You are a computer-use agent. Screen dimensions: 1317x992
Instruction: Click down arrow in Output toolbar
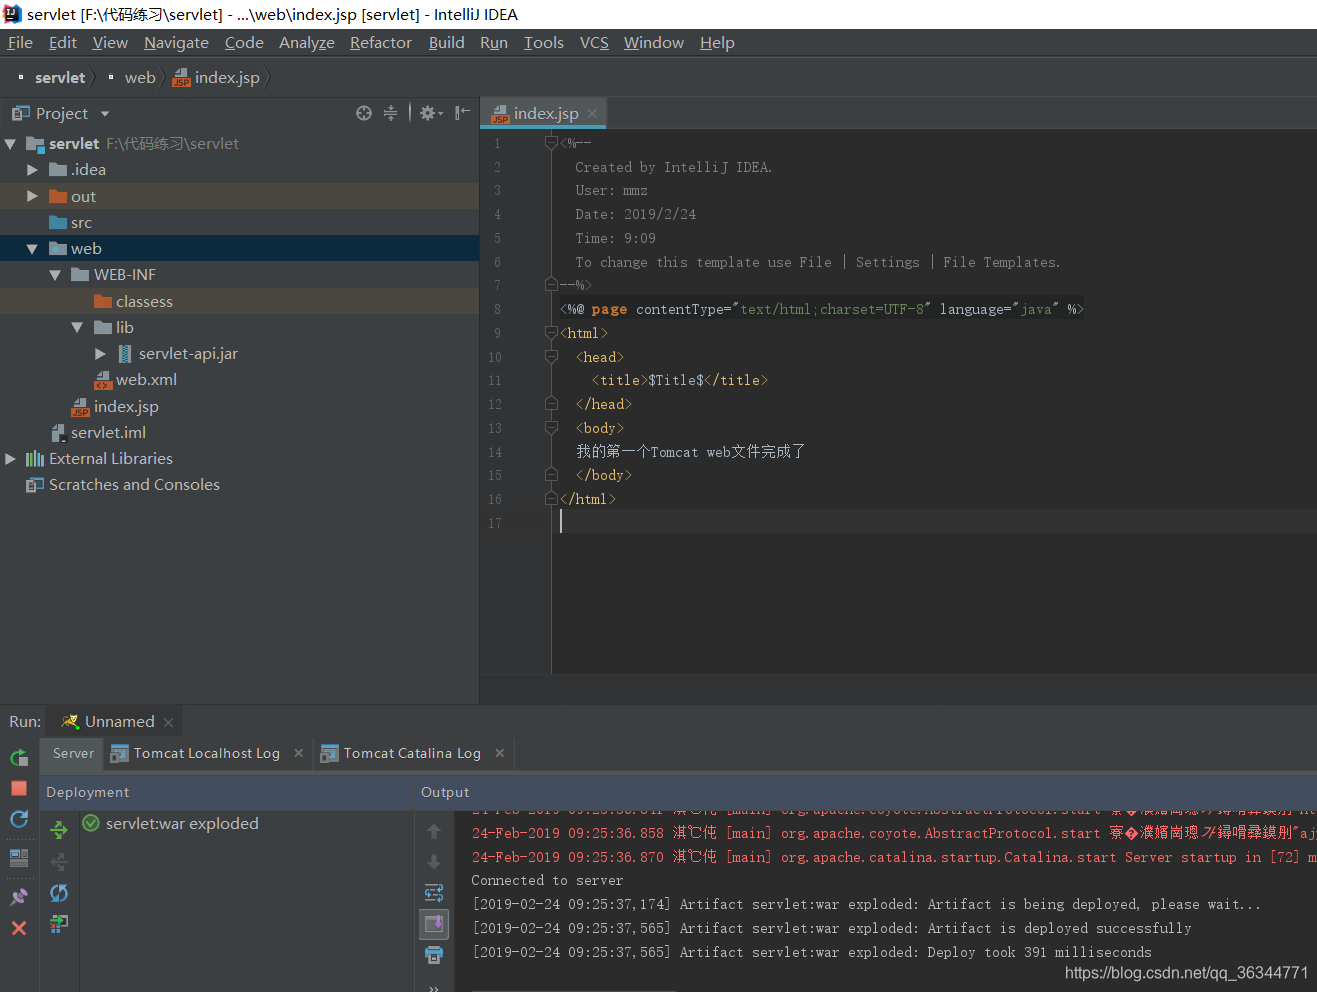pyautogui.click(x=434, y=861)
